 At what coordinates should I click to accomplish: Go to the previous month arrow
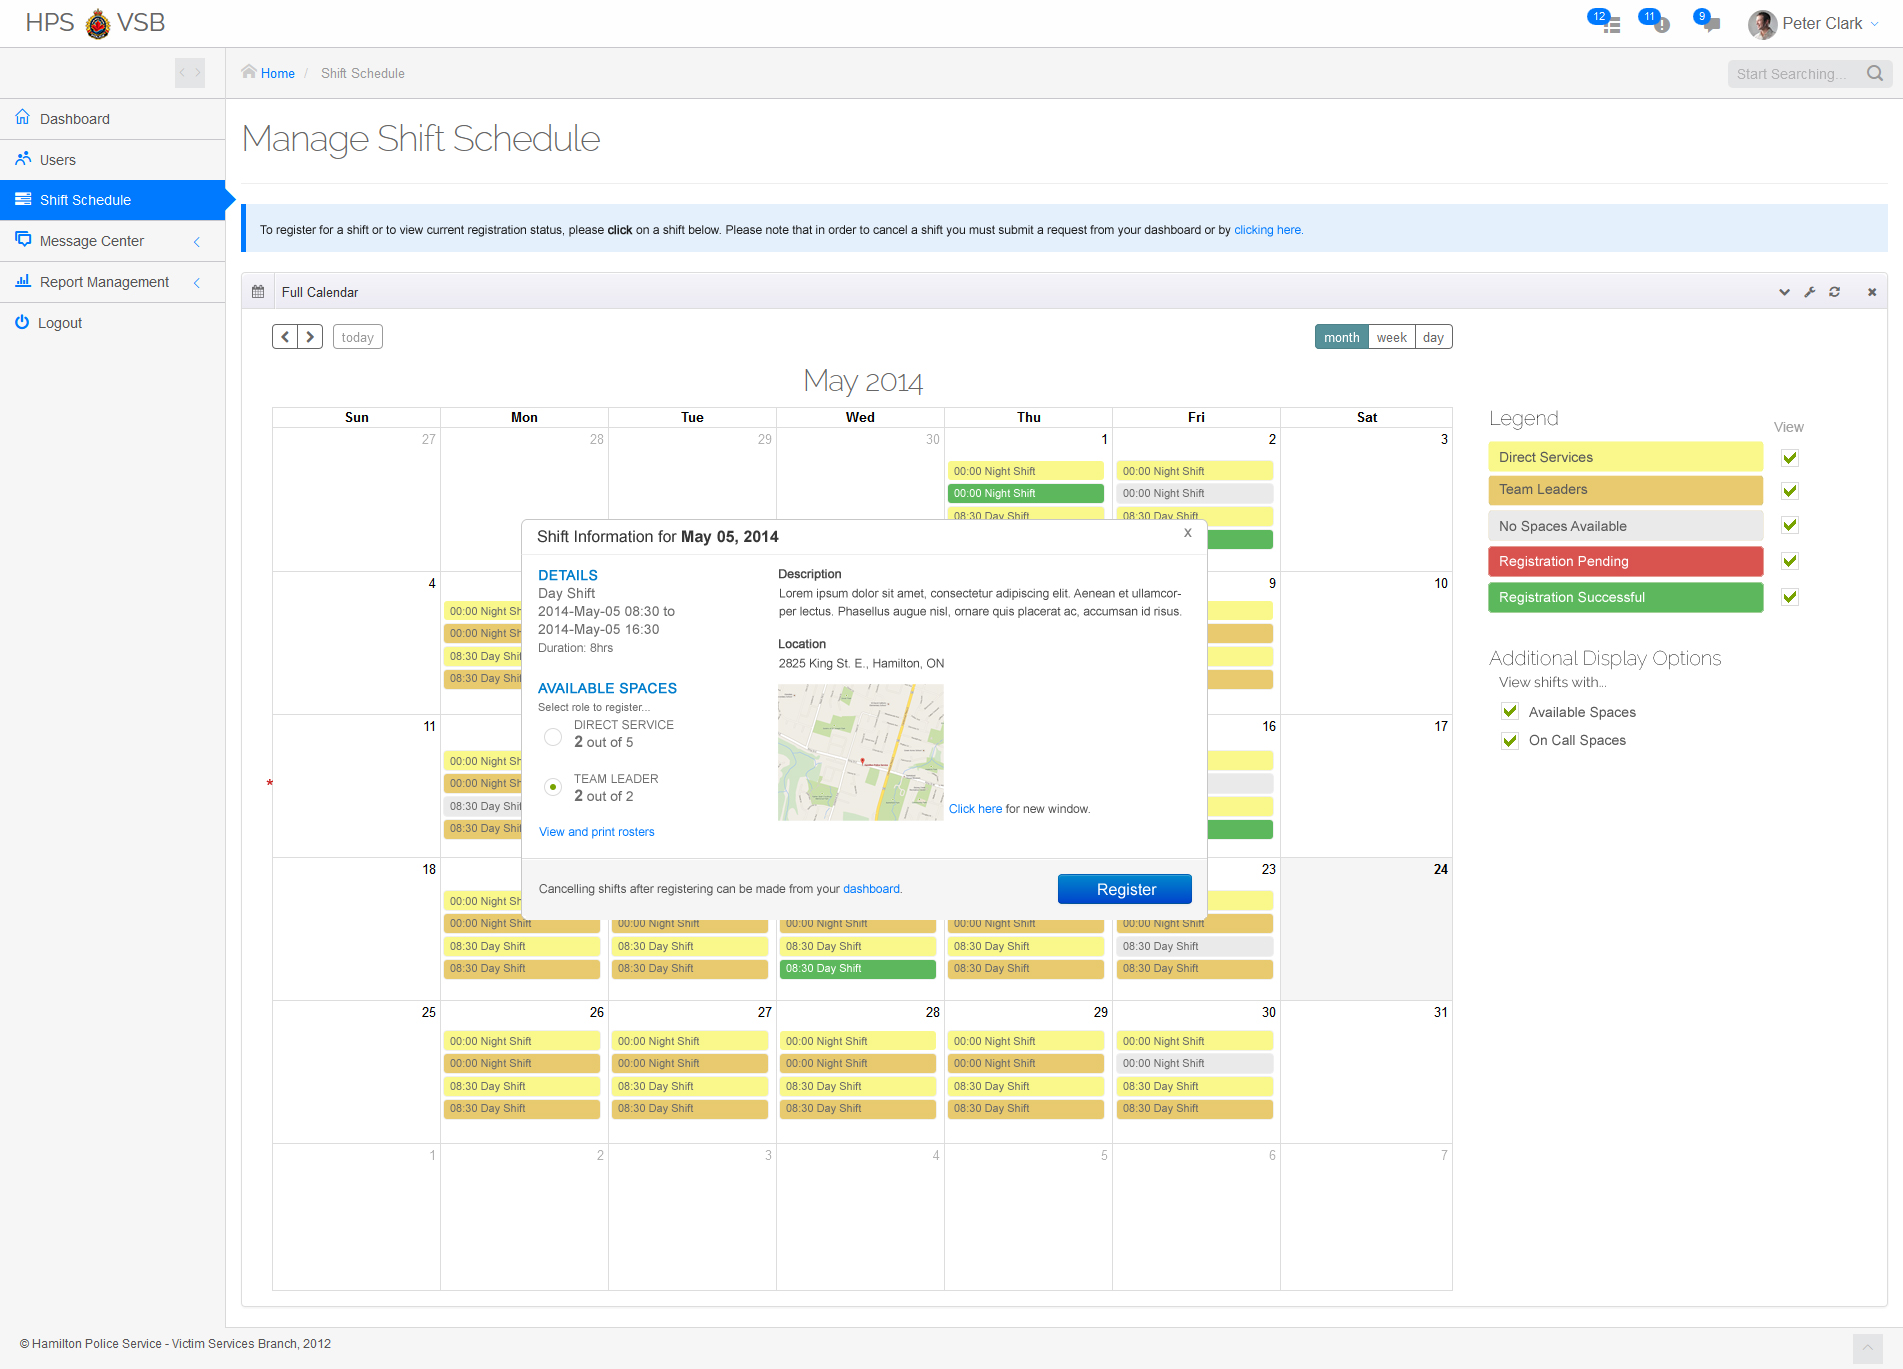[x=285, y=337]
